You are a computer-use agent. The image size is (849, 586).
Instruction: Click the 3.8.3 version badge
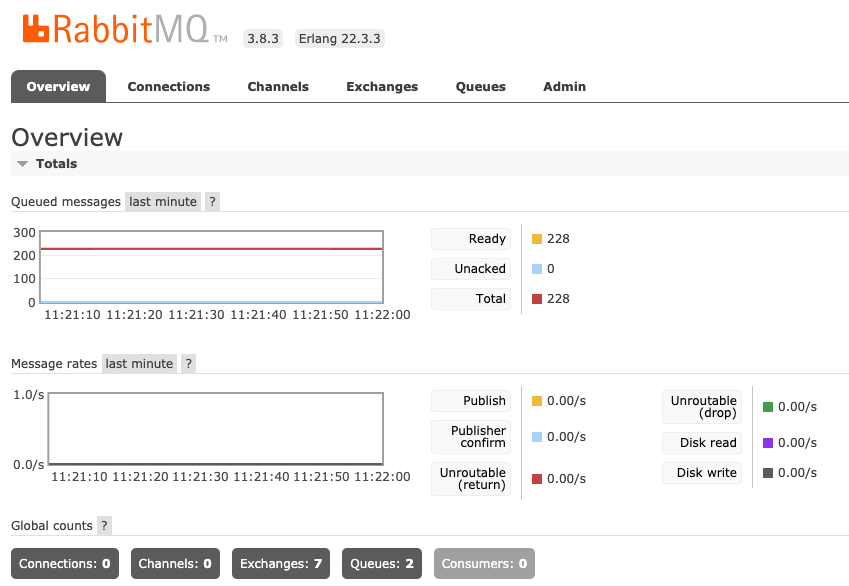pos(263,38)
